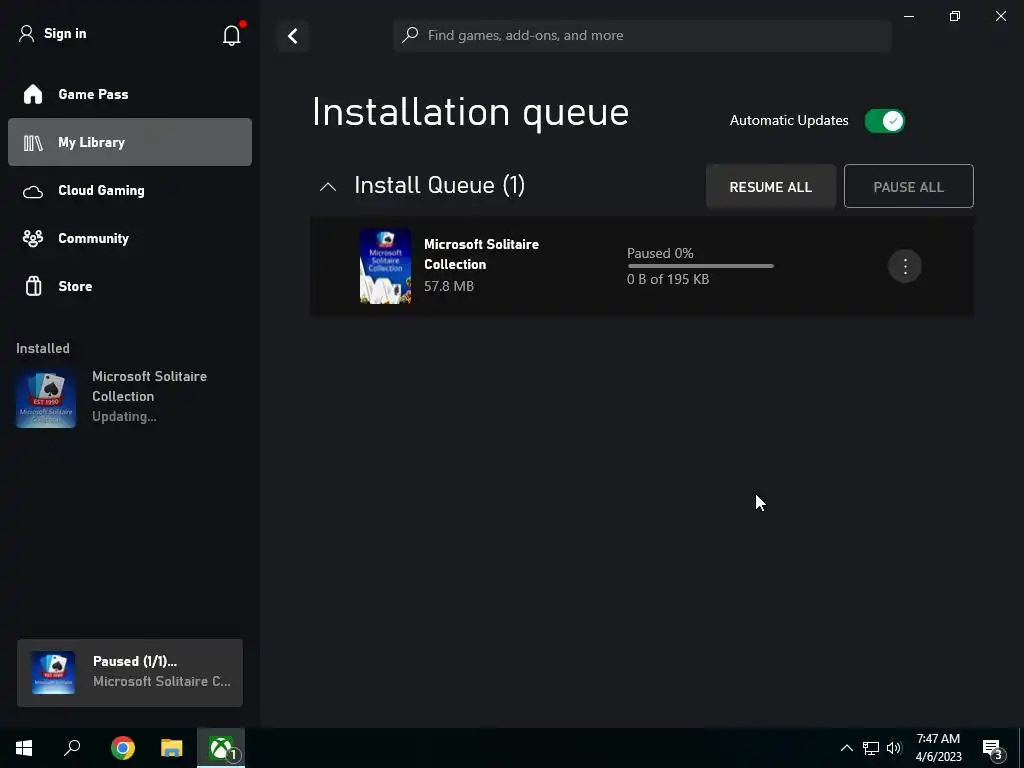Image resolution: width=1024 pixels, height=768 pixels.
Task: Show hidden system tray icons
Action: [846, 748]
